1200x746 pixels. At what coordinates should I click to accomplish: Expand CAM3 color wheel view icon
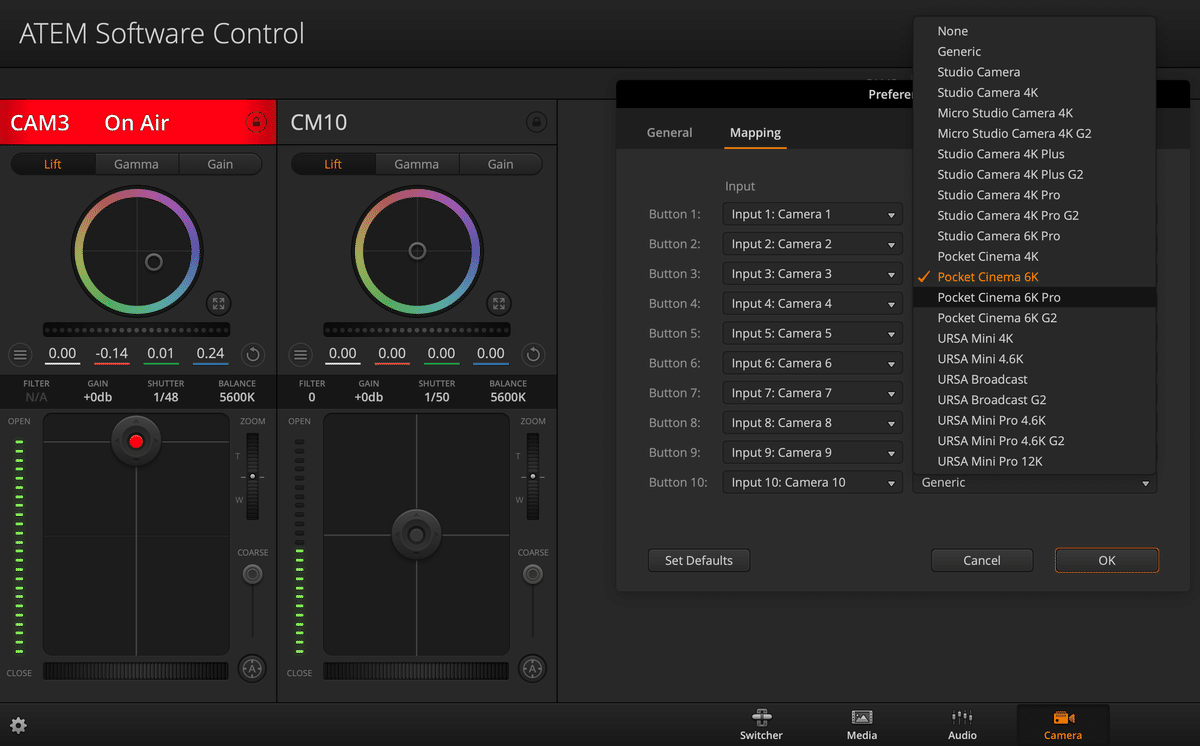pos(219,304)
